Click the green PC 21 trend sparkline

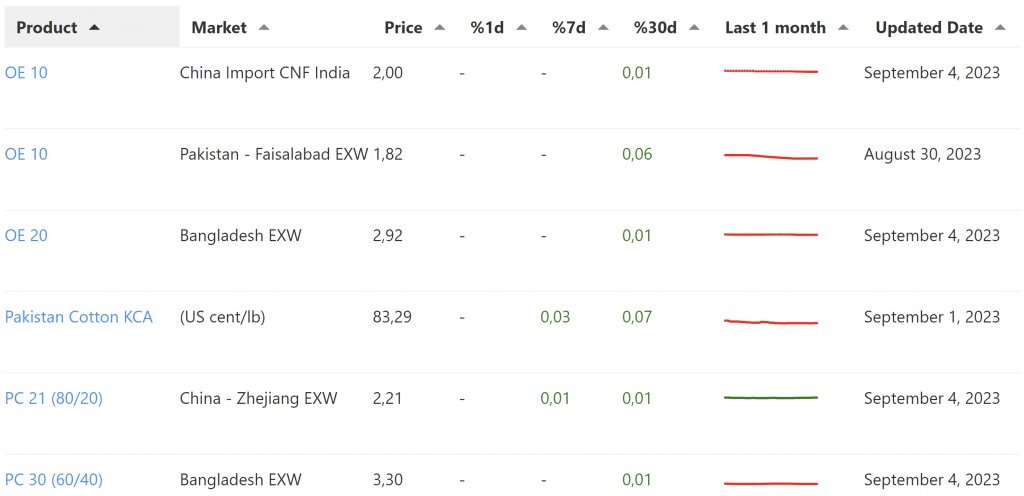click(770, 398)
